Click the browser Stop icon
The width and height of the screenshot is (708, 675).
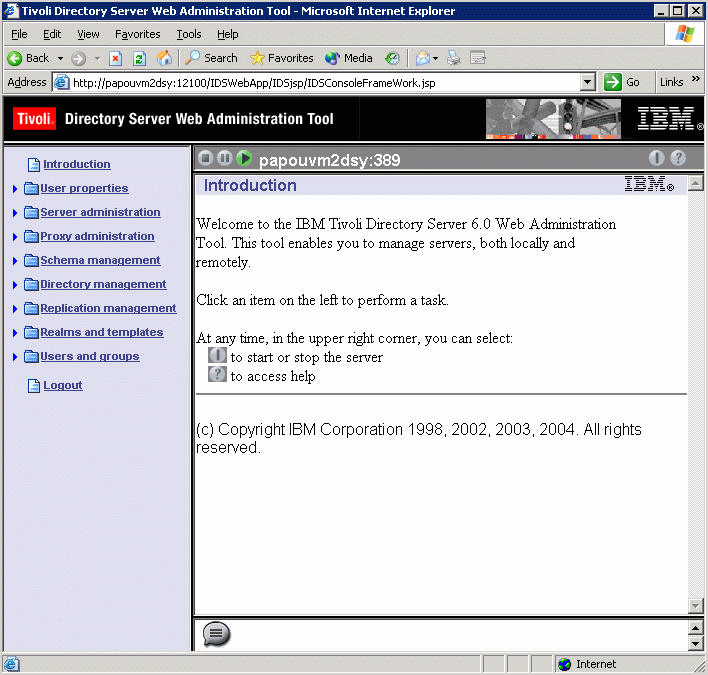(x=116, y=58)
